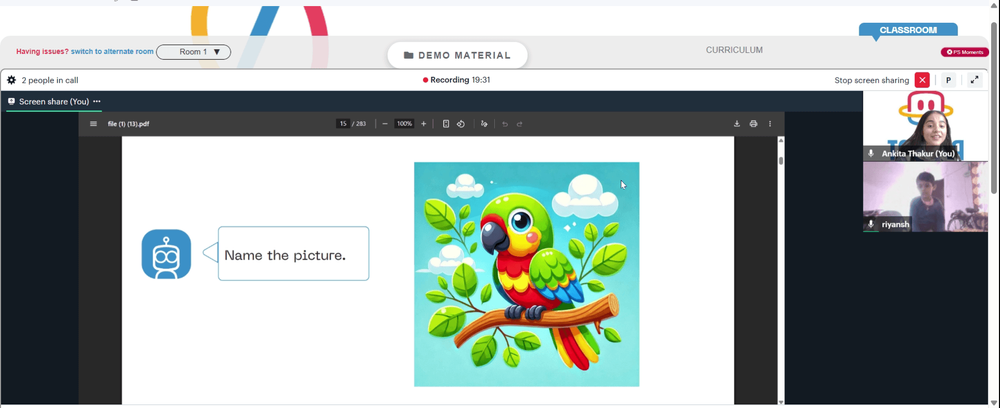Screen dimensions: 1000x408
Task: Click PDF scrollbar down arrow
Action: 781,402
